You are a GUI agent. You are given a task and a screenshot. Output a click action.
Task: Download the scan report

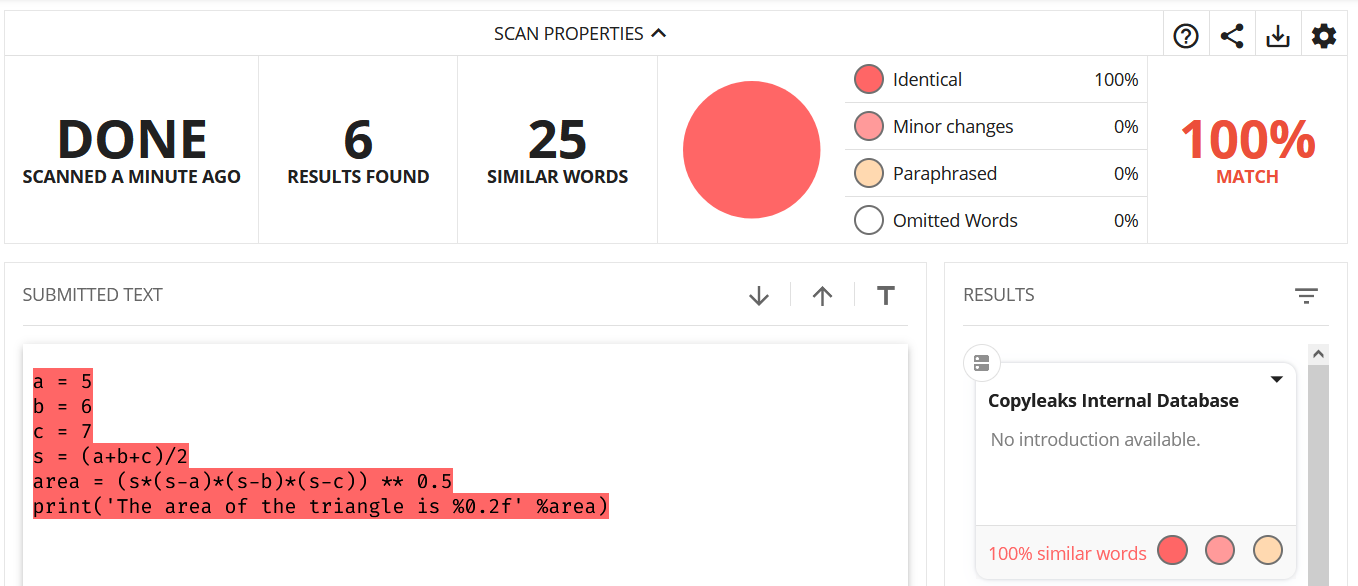coord(1278,37)
